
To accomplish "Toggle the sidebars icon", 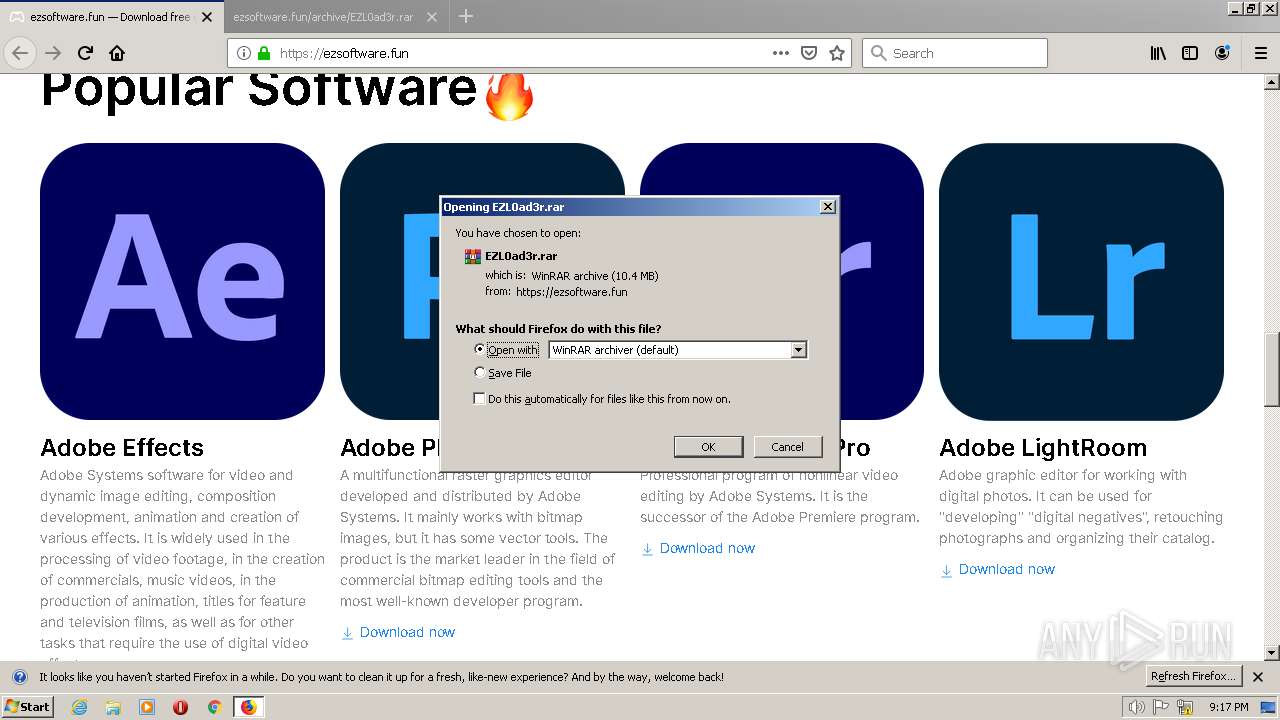I will (x=1190, y=53).
